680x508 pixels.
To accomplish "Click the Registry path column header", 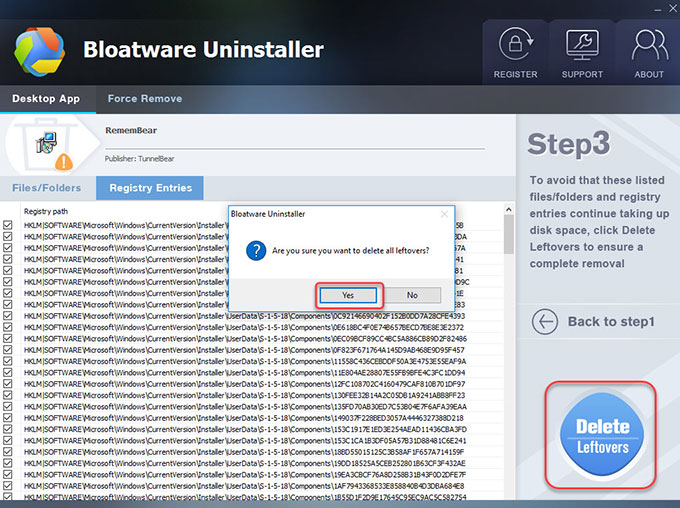I will coord(46,211).
